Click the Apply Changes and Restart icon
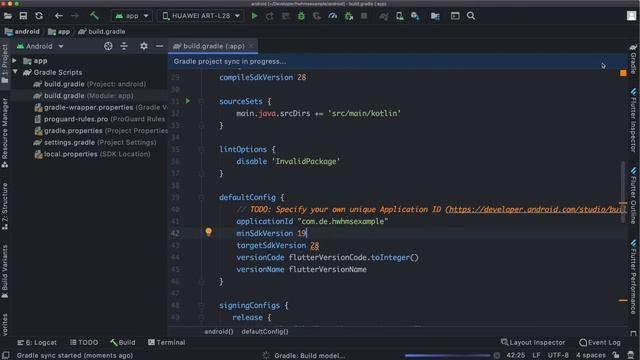 tap(270, 16)
